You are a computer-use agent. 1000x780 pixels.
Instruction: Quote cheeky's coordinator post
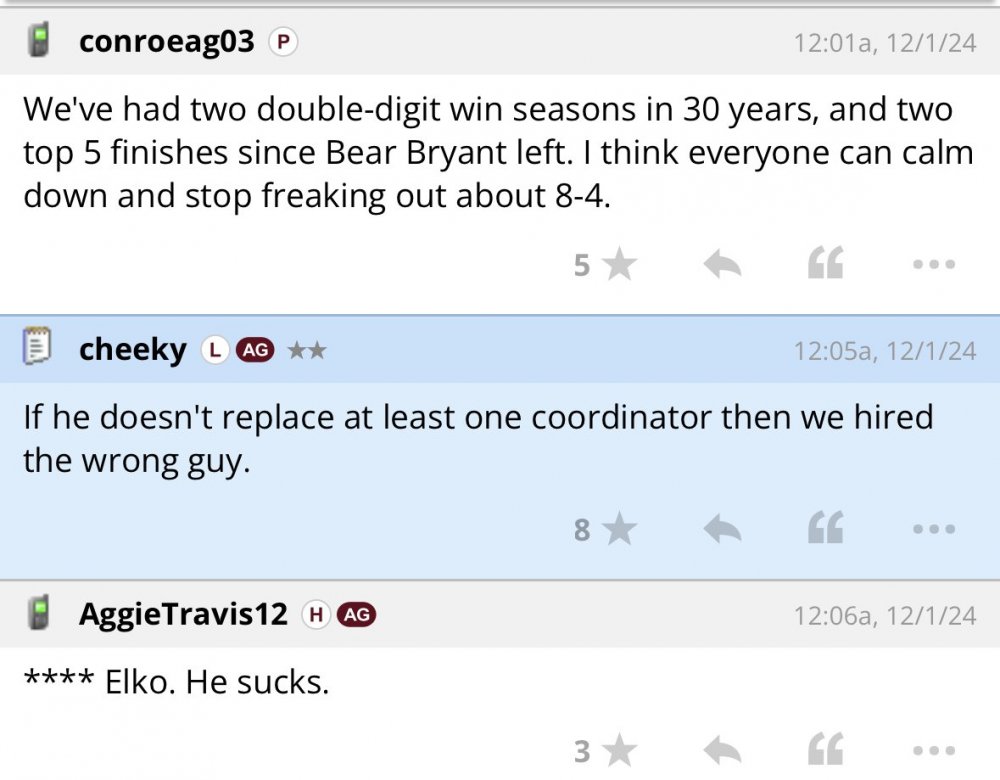[826, 529]
